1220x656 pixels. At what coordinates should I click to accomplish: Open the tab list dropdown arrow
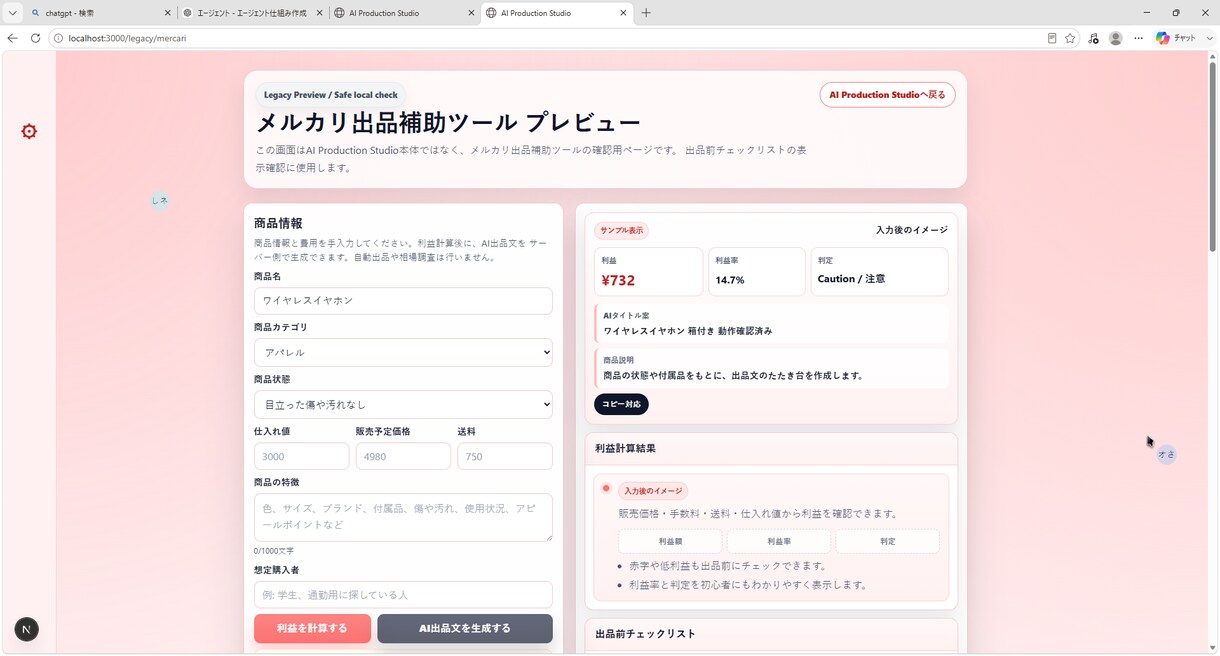pos(12,13)
